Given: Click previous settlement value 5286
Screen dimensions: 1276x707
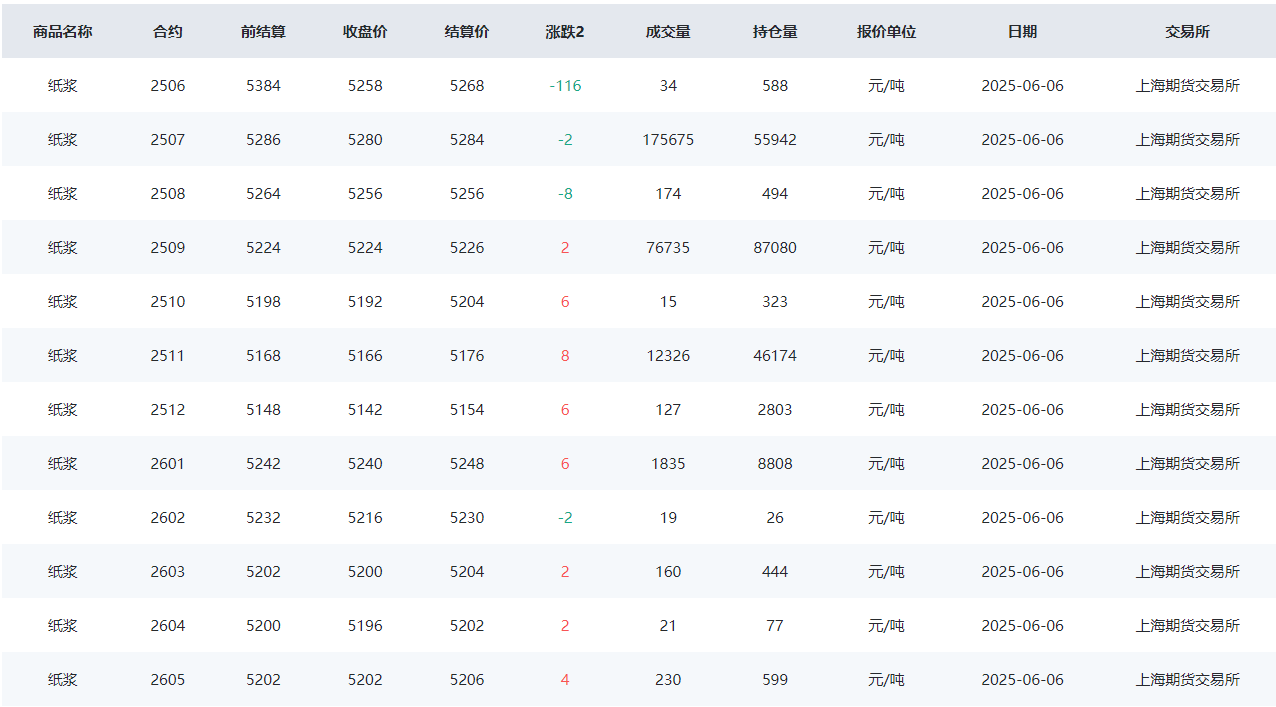Looking at the screenshot, I should [263, 140].
